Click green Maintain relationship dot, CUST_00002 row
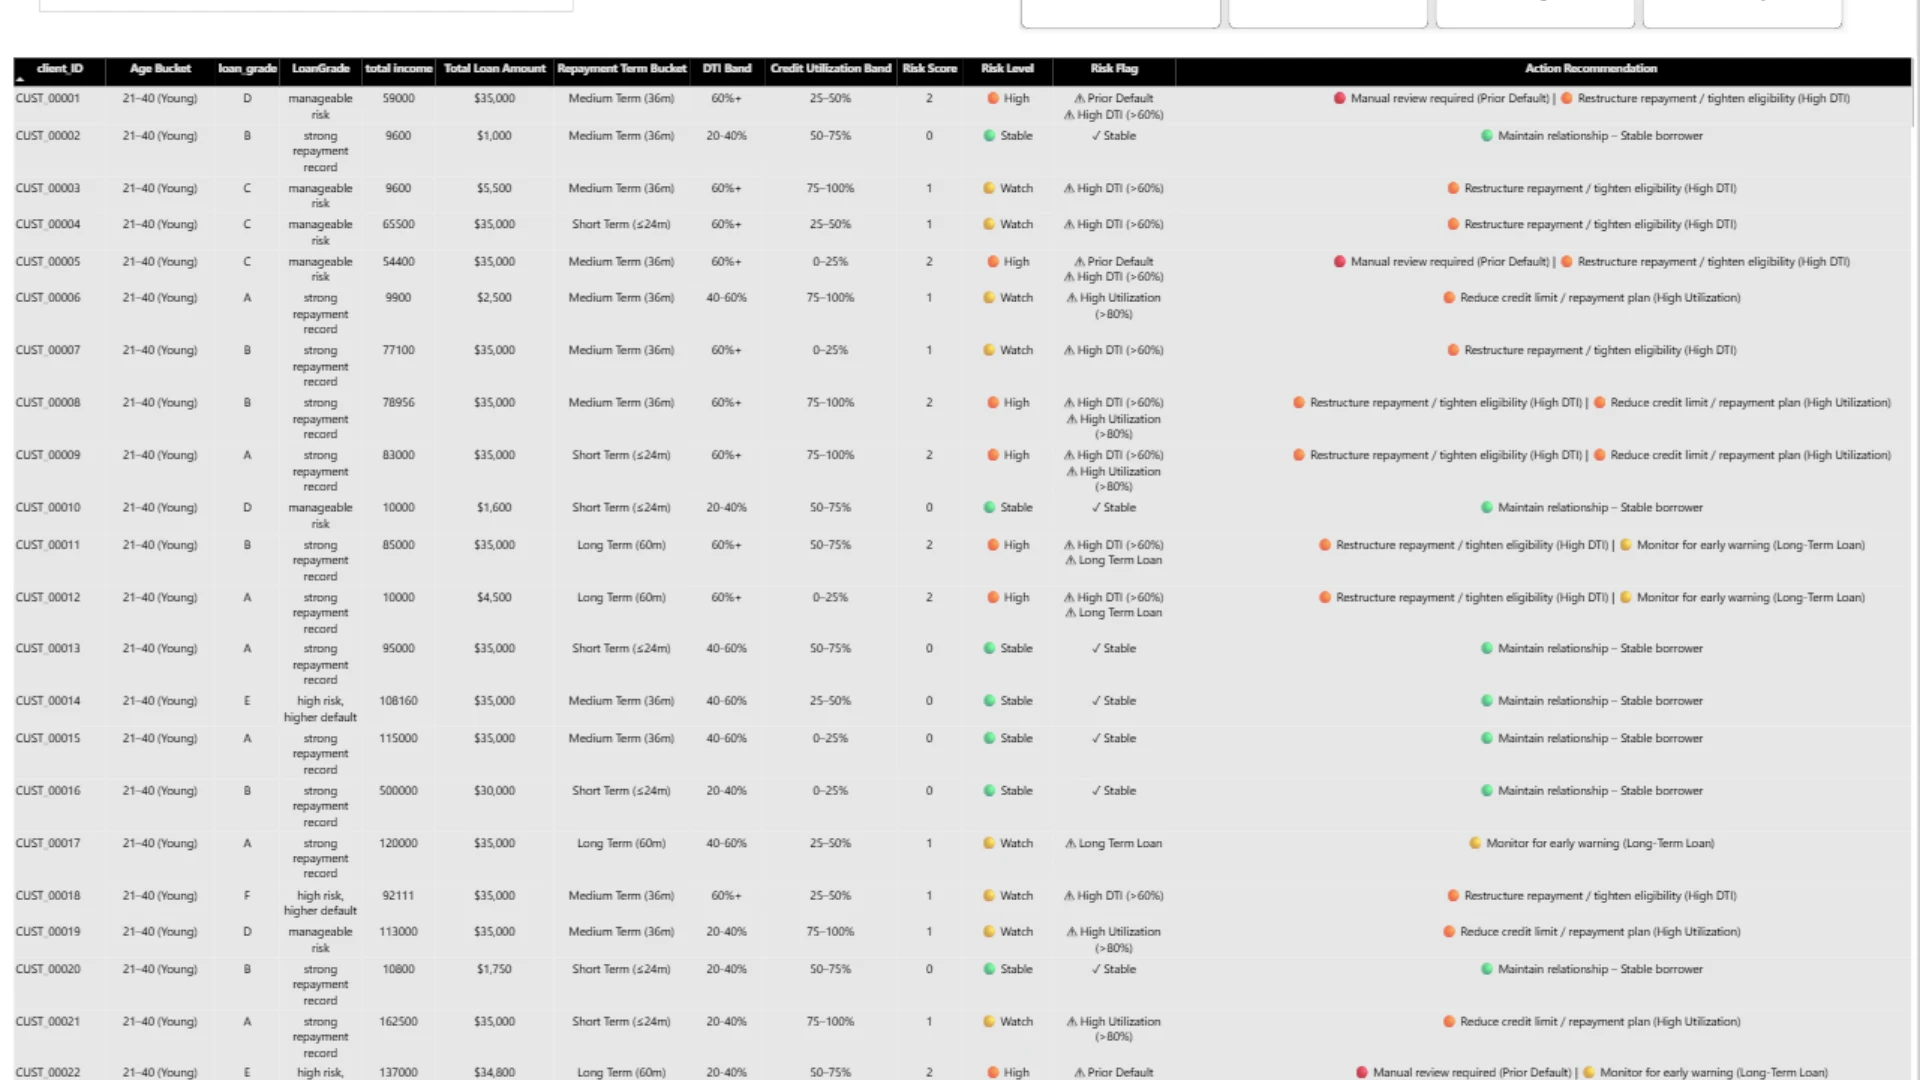Image resolution: width=1920 pixels, height=1080 pixels. [x=1487, y=136]
